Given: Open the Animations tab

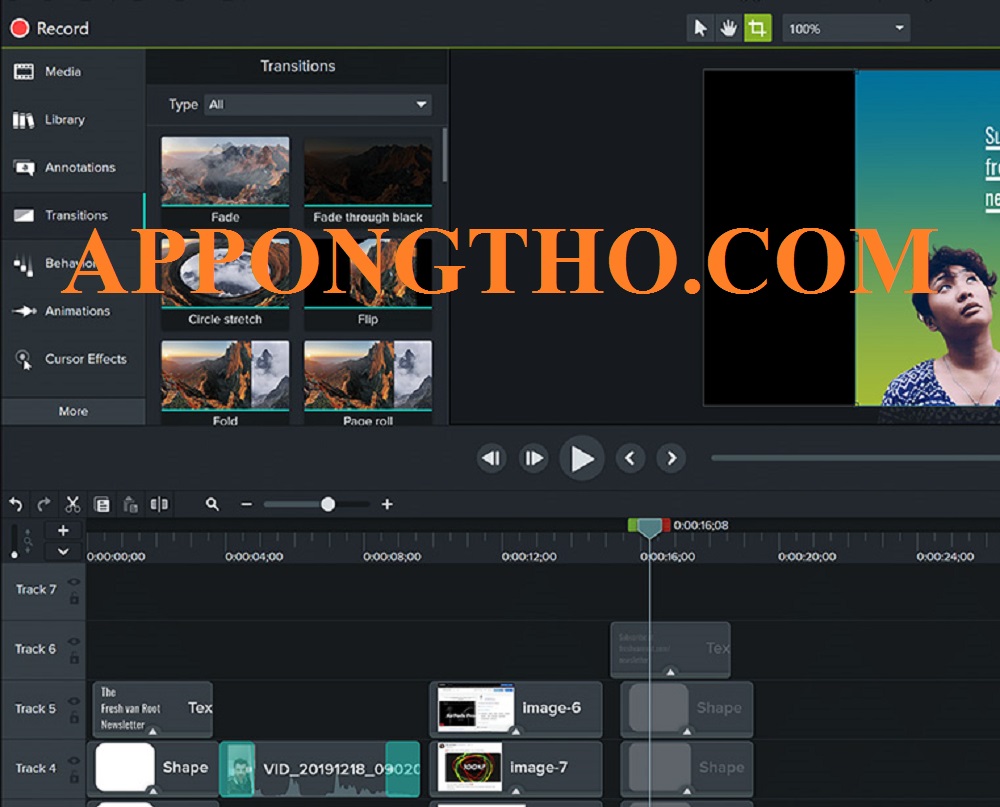Looking at the screenshot, I should pyautogui.click(x=73, y=311).
